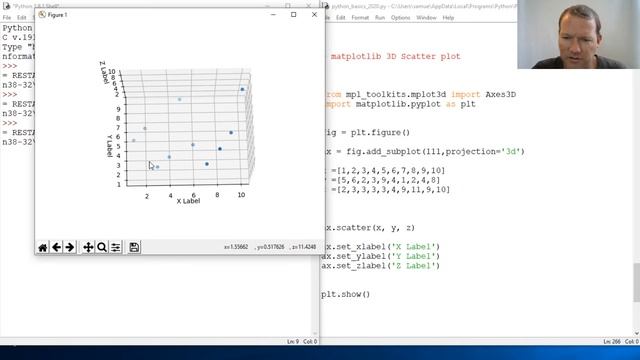Viewport: 640px width, 360px height.
Task: Click the list [2,3,3,3,3,4,9,11,9,10]
Action: point(393,190)
